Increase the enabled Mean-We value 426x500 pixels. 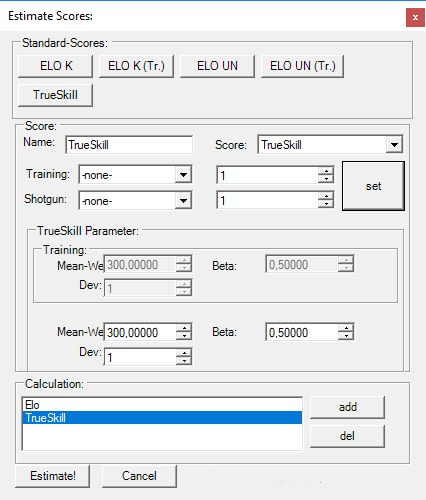pos(184,328)
